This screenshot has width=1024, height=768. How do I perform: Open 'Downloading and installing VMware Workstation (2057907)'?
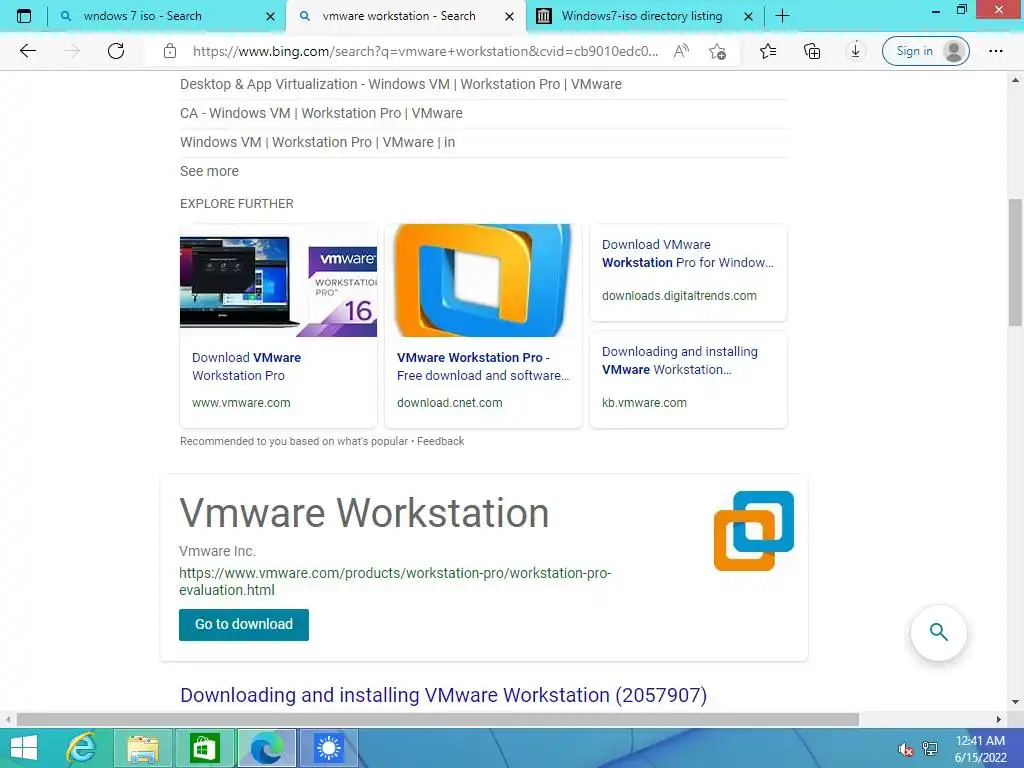(x=443, y=695)
